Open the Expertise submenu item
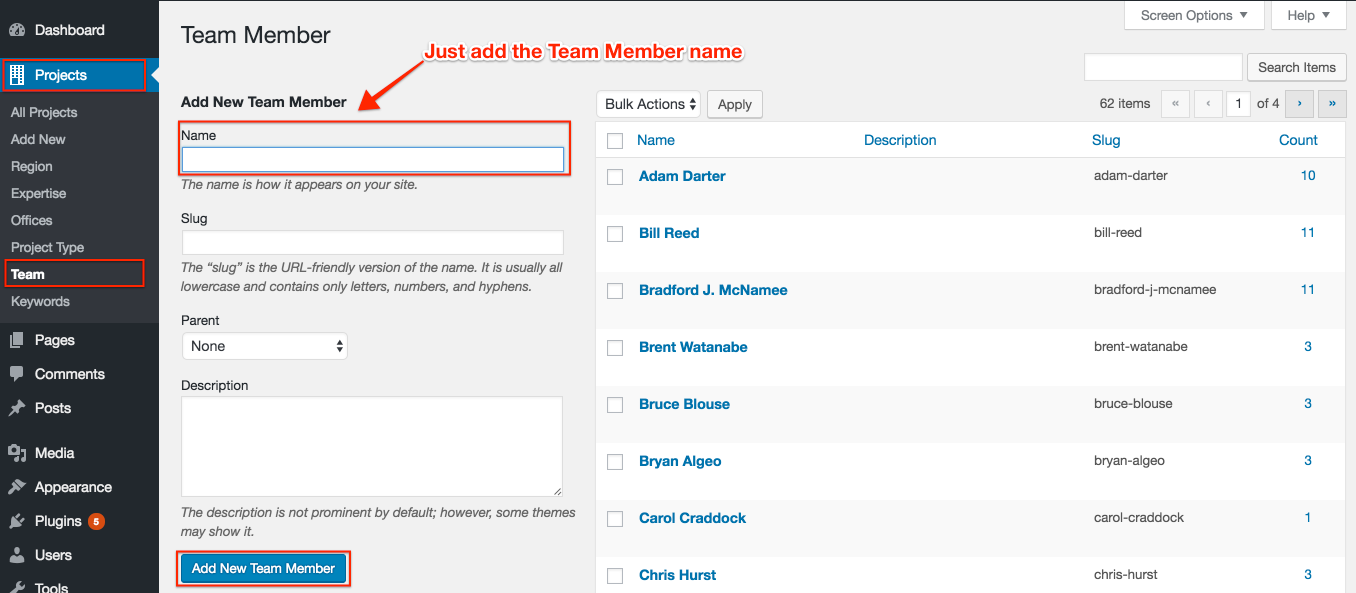1356x593 pixels. point(38,193)
